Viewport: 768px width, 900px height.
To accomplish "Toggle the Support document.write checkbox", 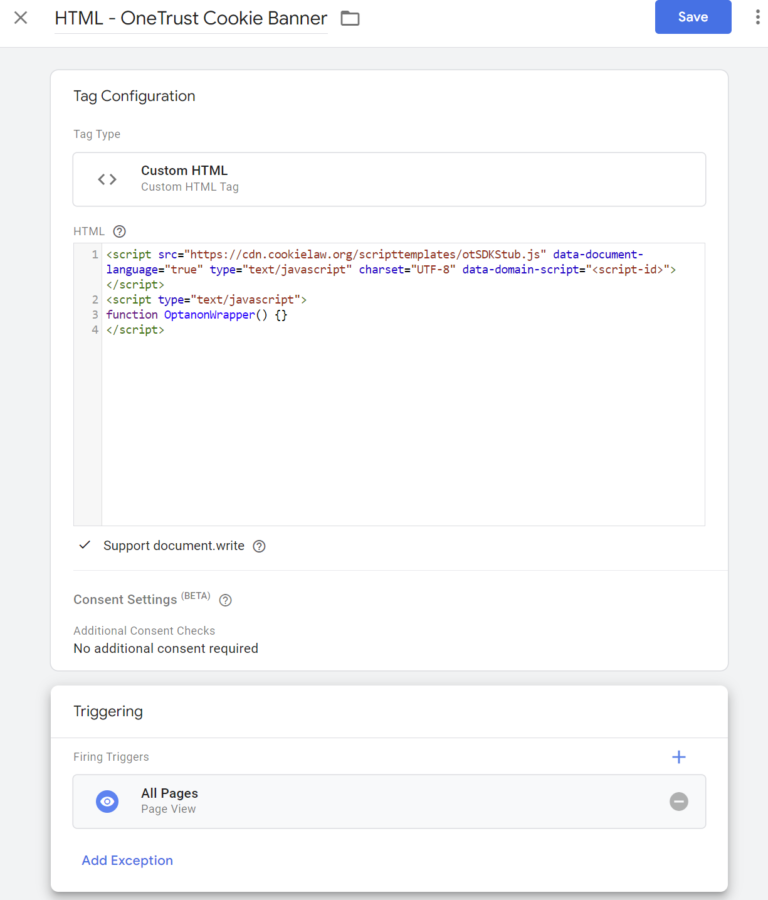I will (x=85, y=545).
